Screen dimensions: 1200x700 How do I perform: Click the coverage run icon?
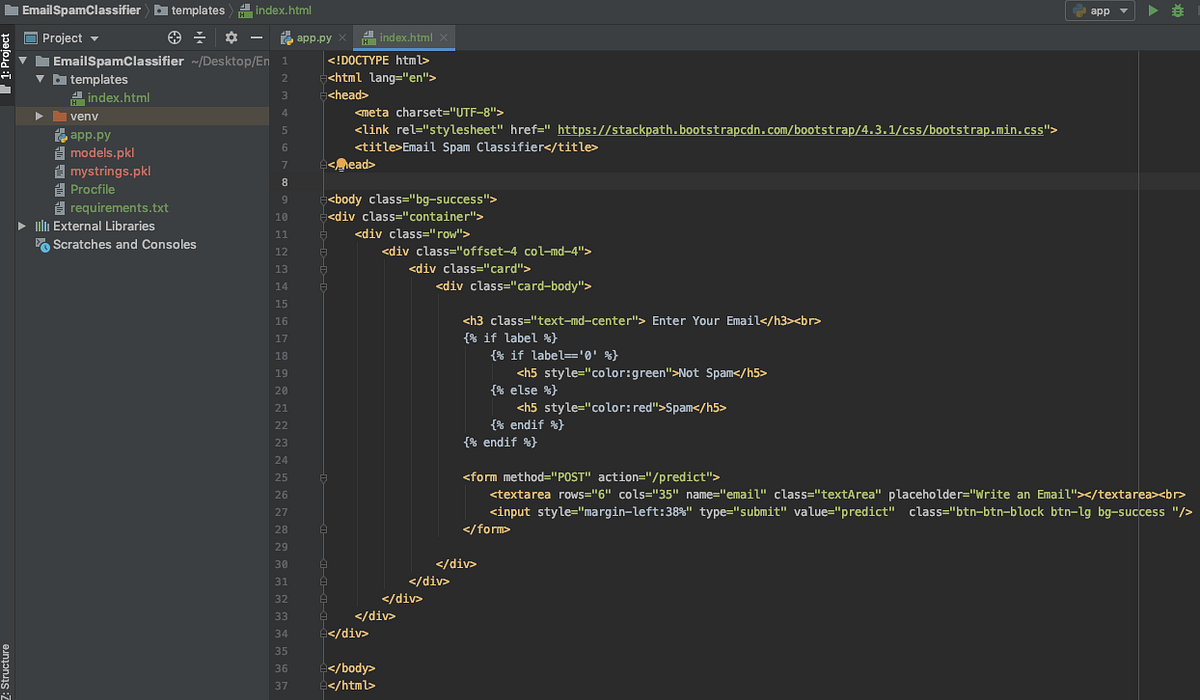click(x=1197, y=10)
